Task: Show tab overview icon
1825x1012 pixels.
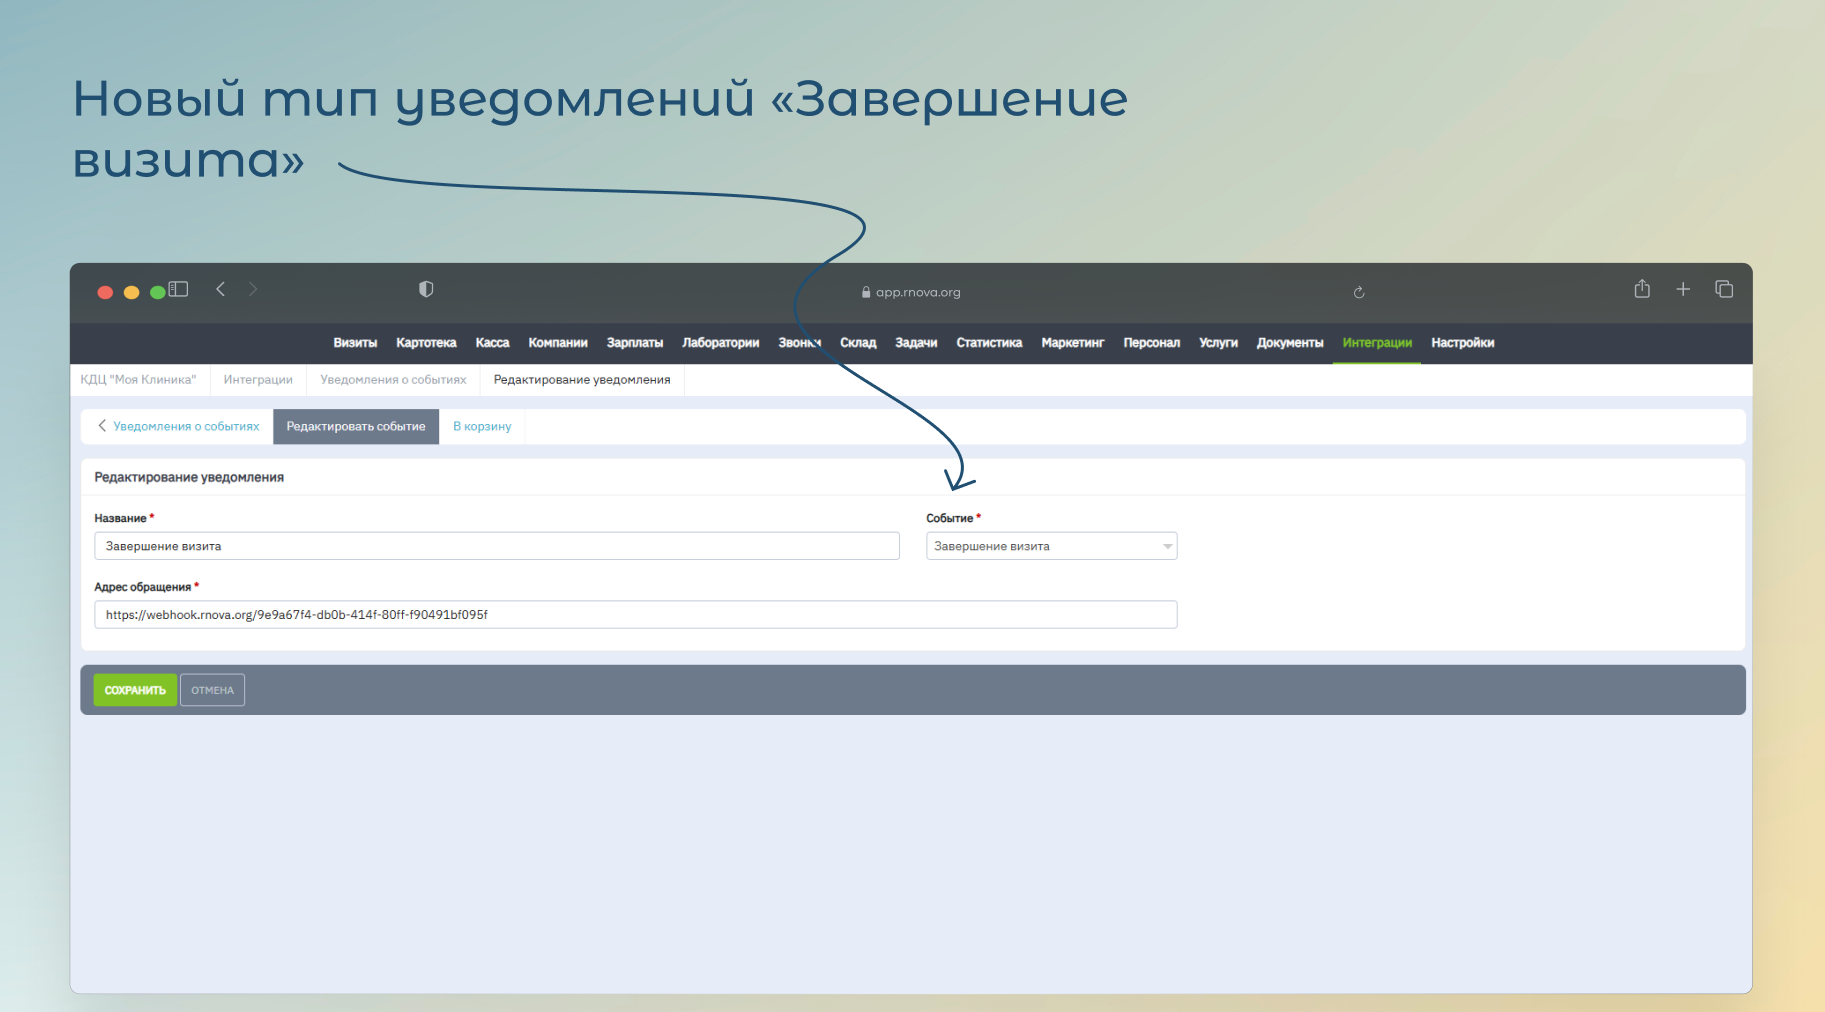Action: (x=1724, y=289)
